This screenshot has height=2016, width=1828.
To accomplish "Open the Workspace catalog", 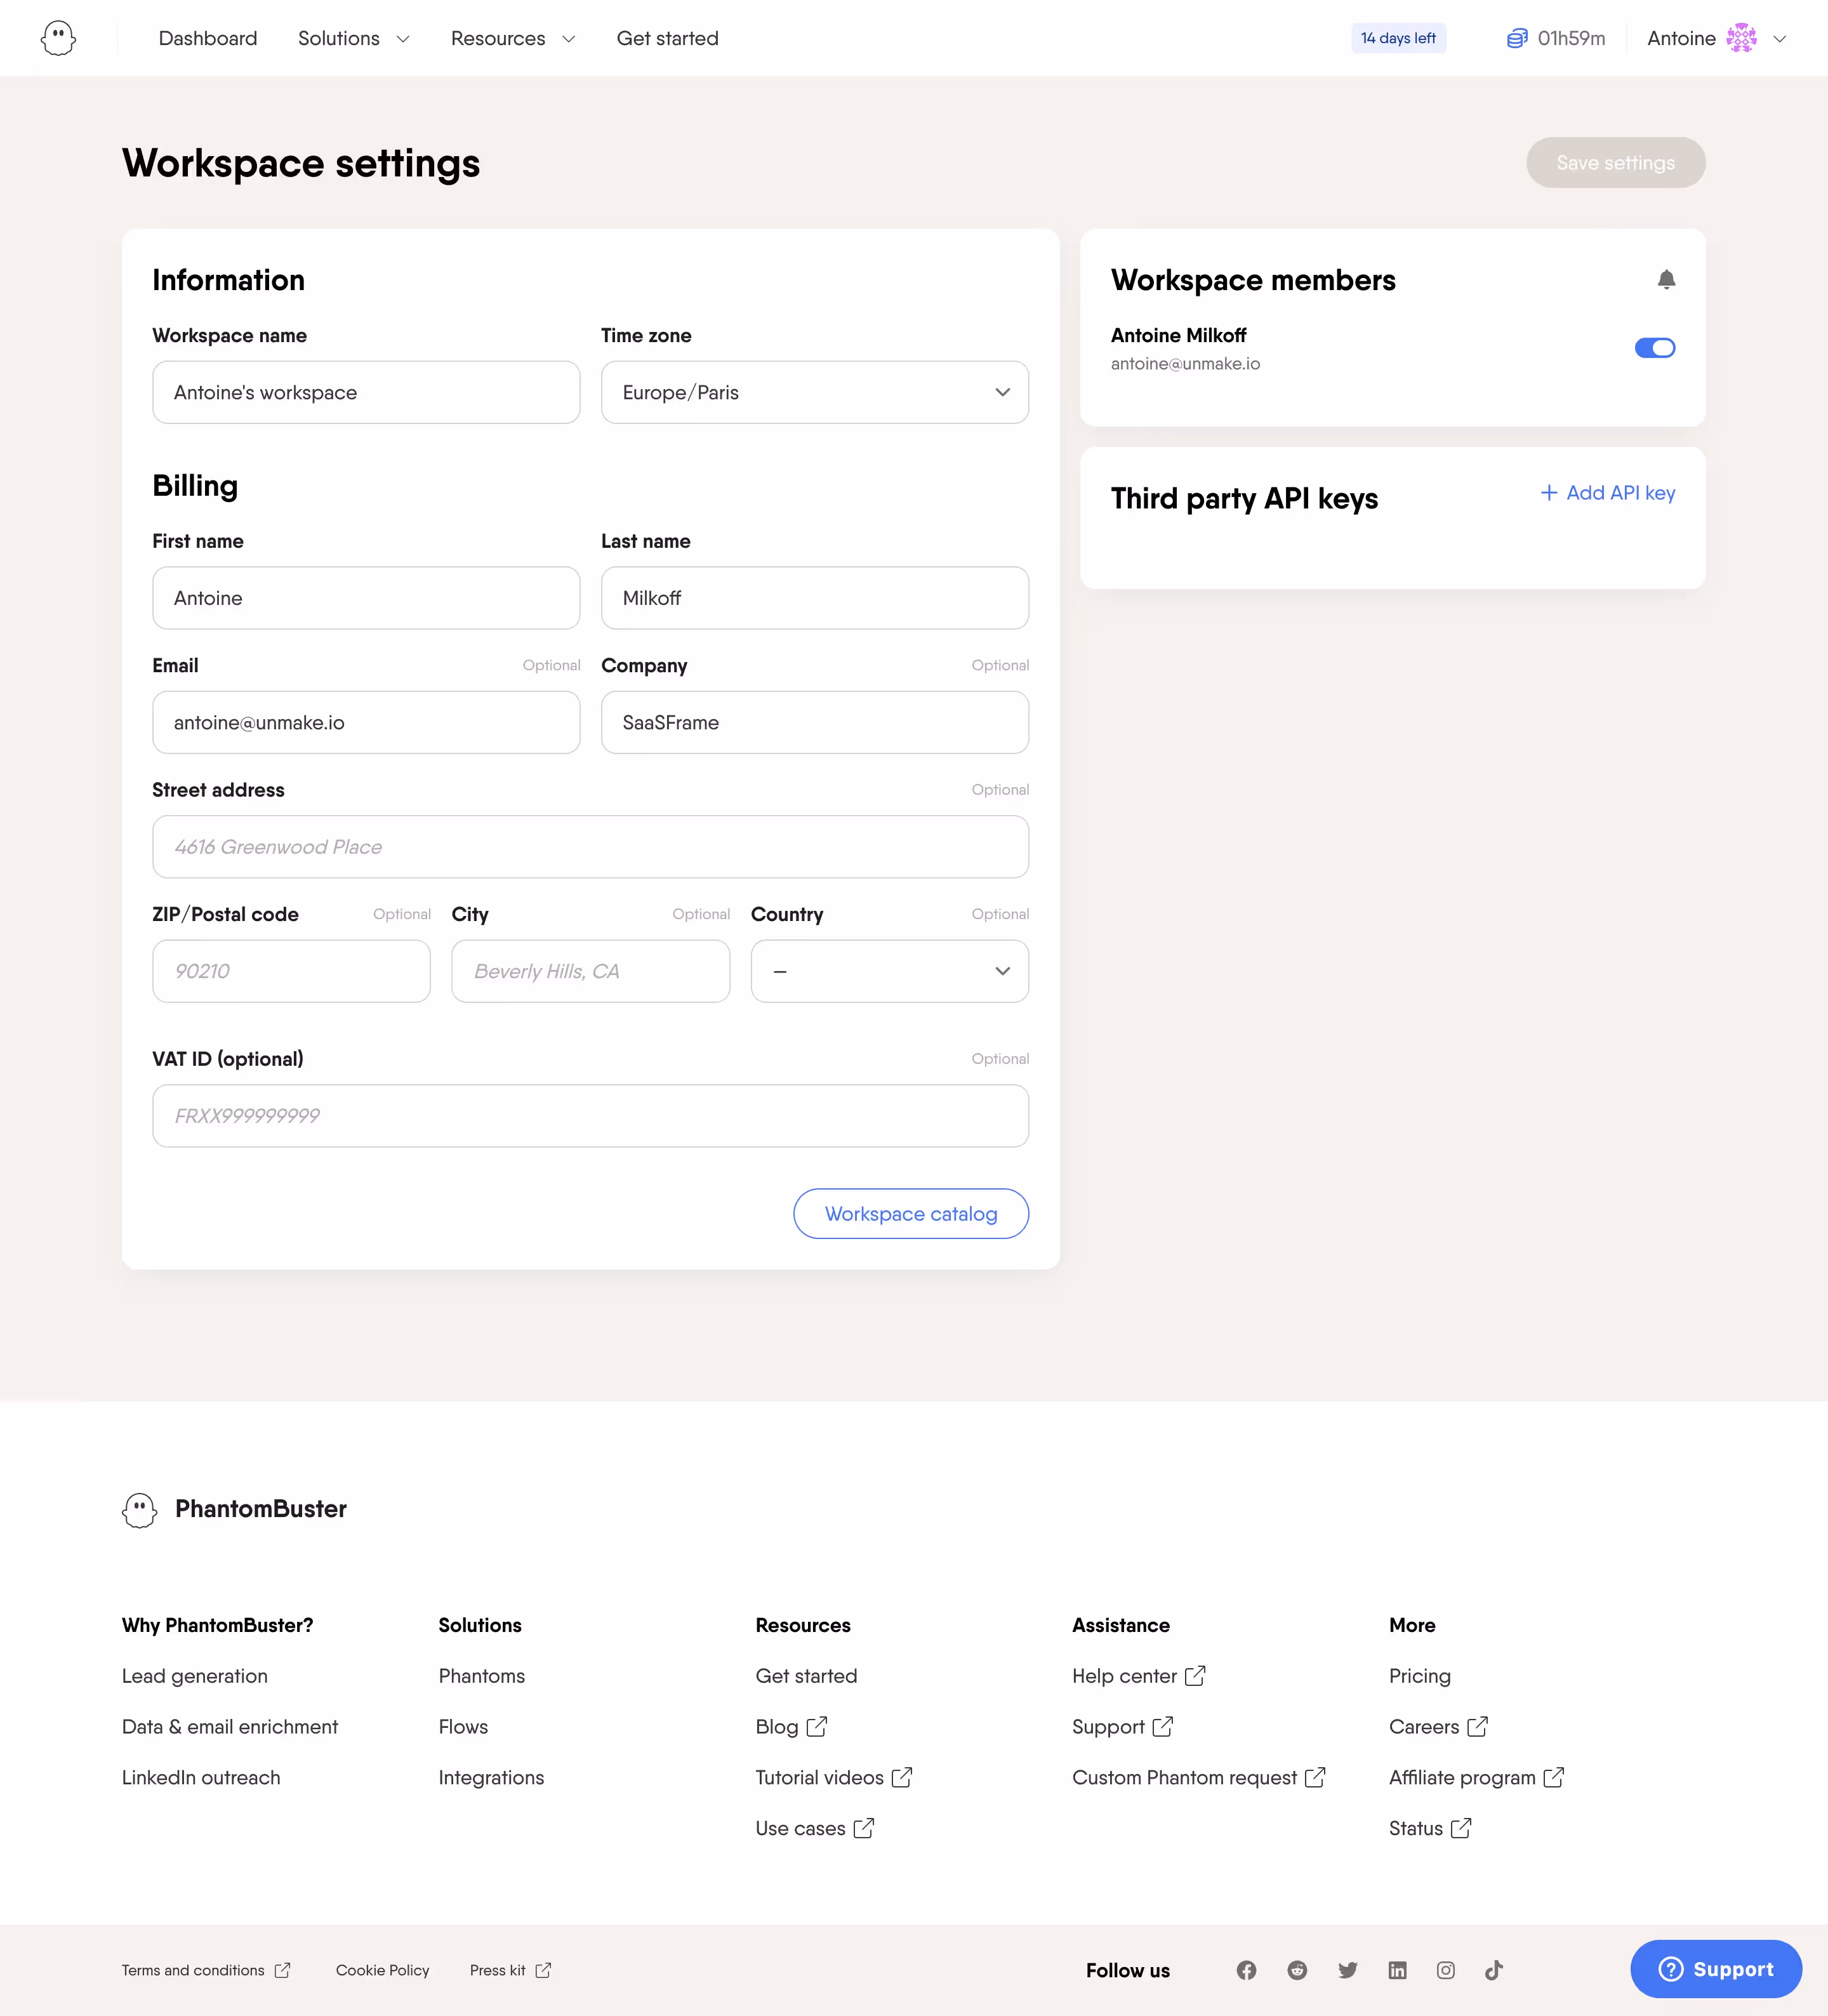I will (x=910, y=1213).
